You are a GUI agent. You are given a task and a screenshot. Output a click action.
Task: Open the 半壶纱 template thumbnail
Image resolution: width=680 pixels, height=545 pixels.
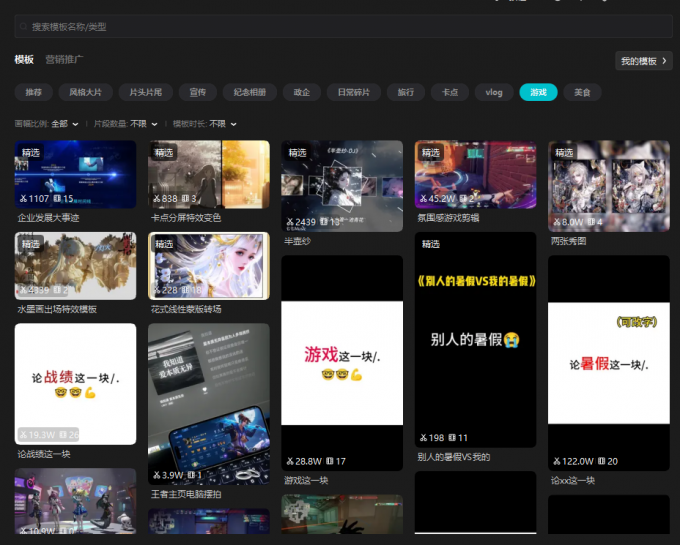click(x=342, y=186)
